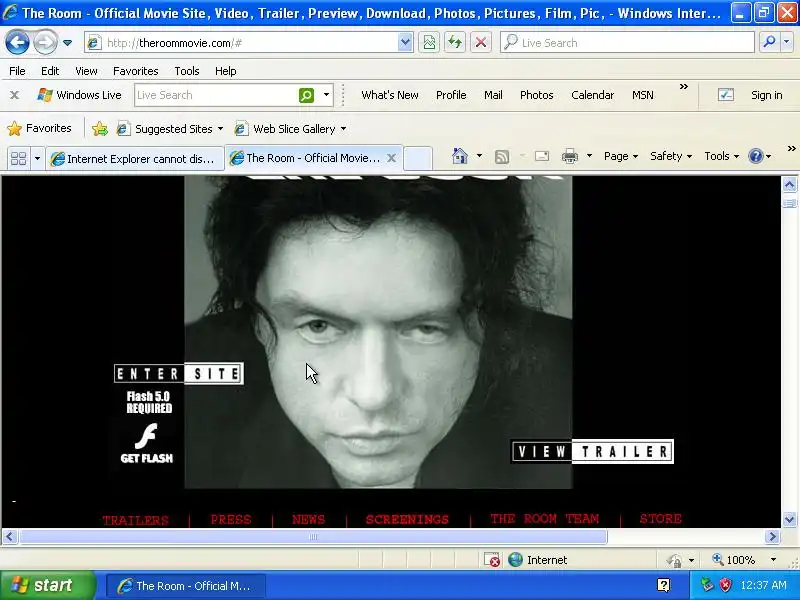Click the popup blocked status icon
This screenshot has width=800, height=600.
492,560
